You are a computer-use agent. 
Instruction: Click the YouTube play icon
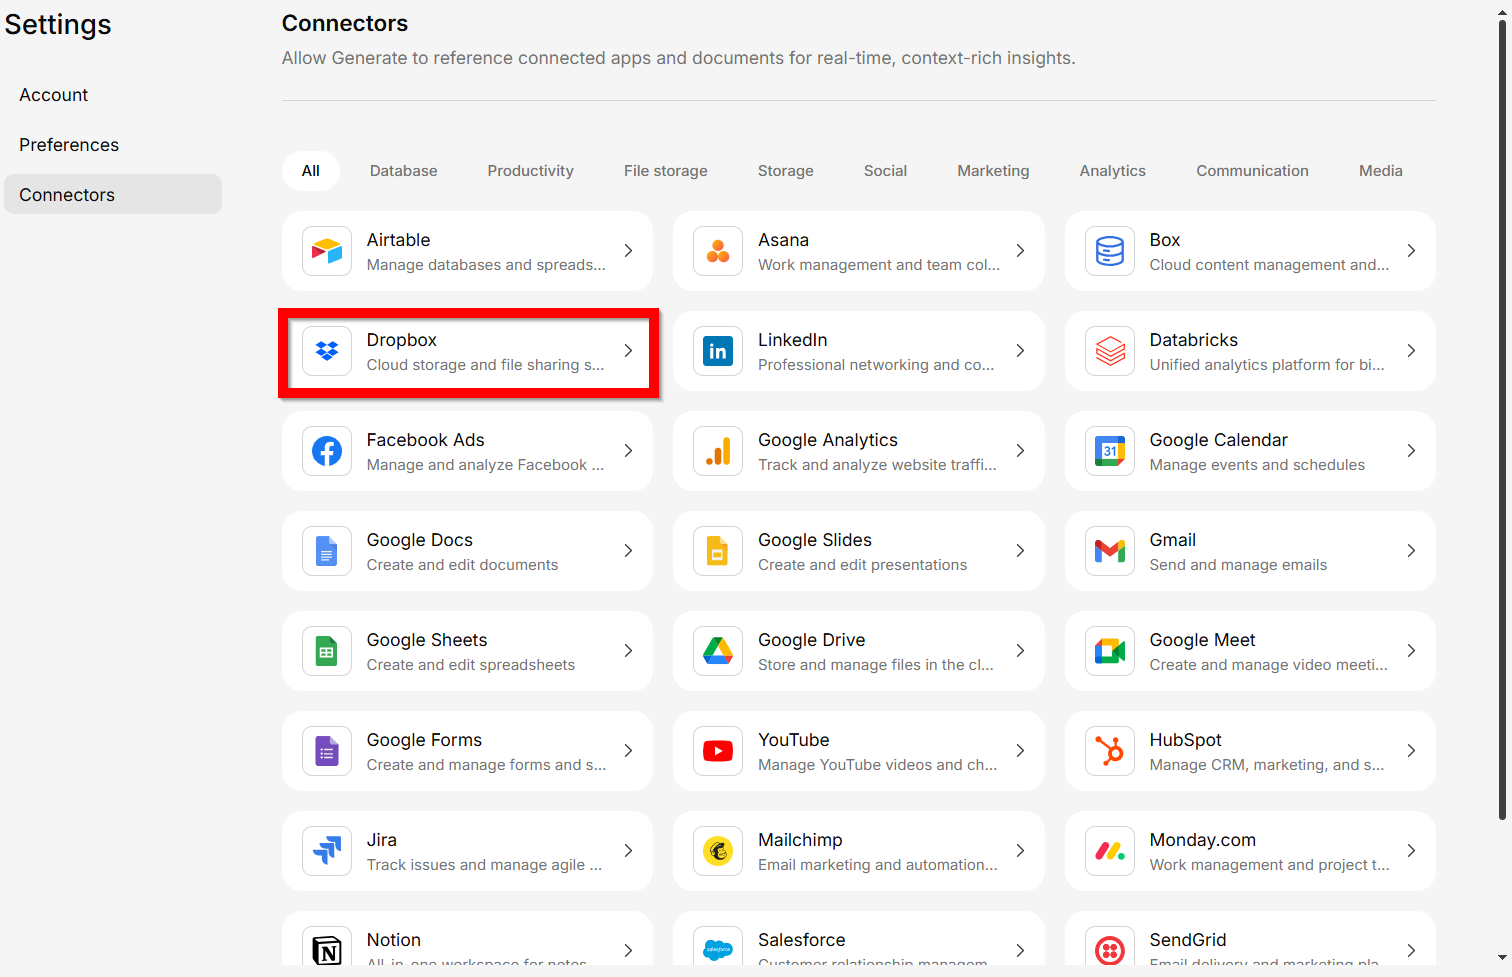[x=718, y=751]
